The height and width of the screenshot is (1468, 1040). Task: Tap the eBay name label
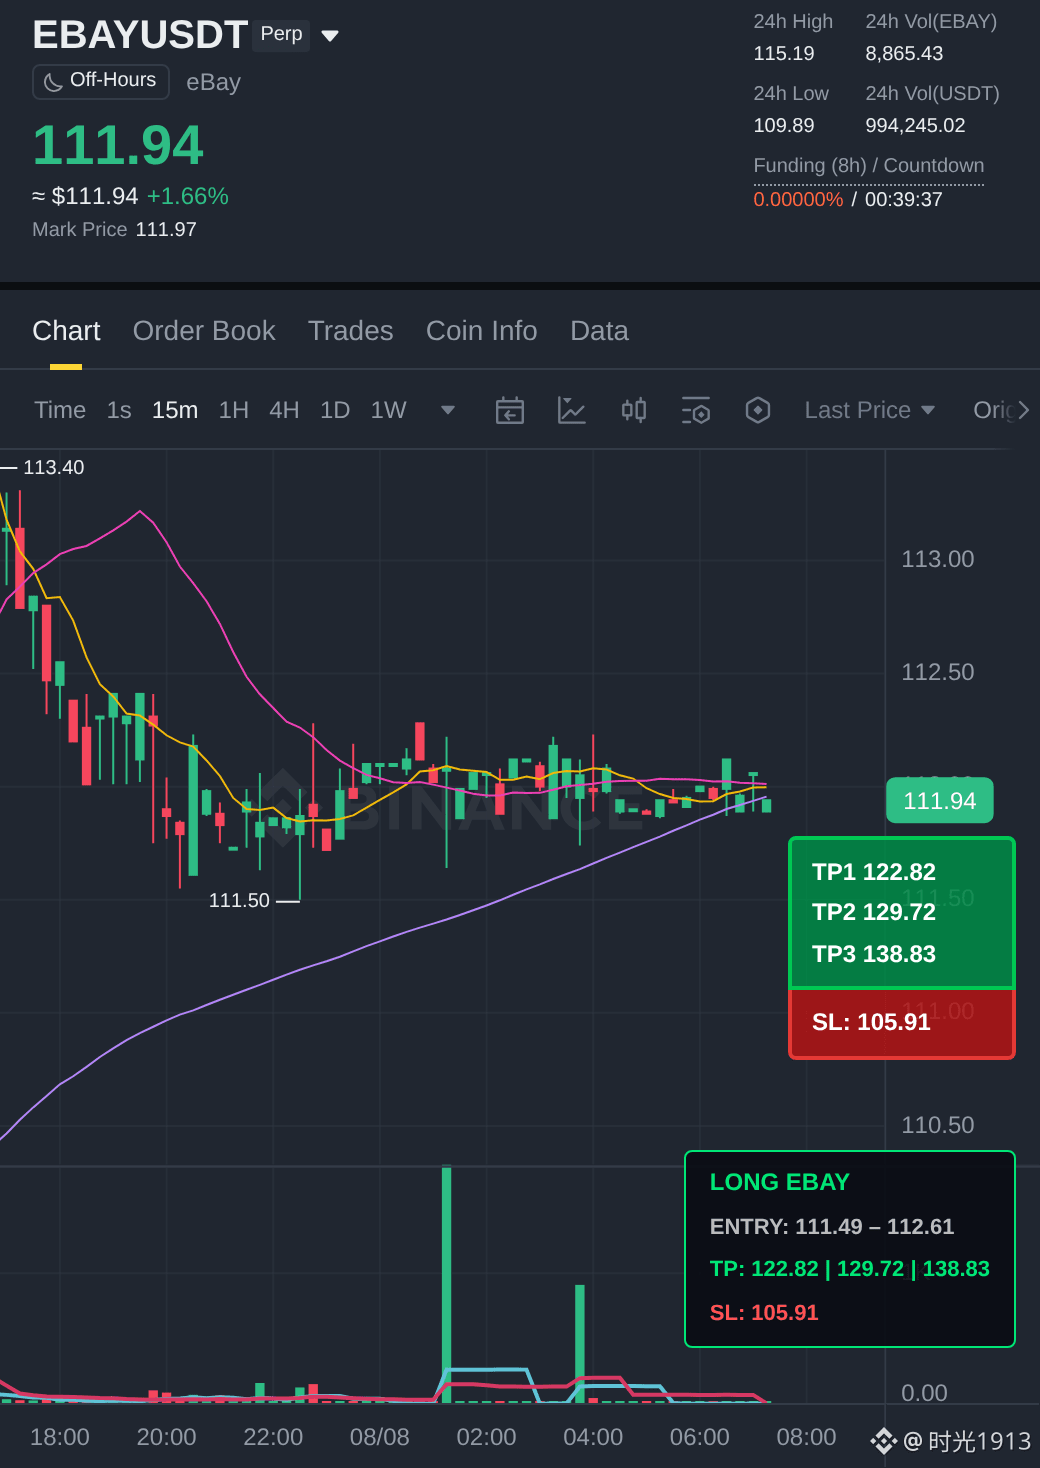(x=213, y=83)
